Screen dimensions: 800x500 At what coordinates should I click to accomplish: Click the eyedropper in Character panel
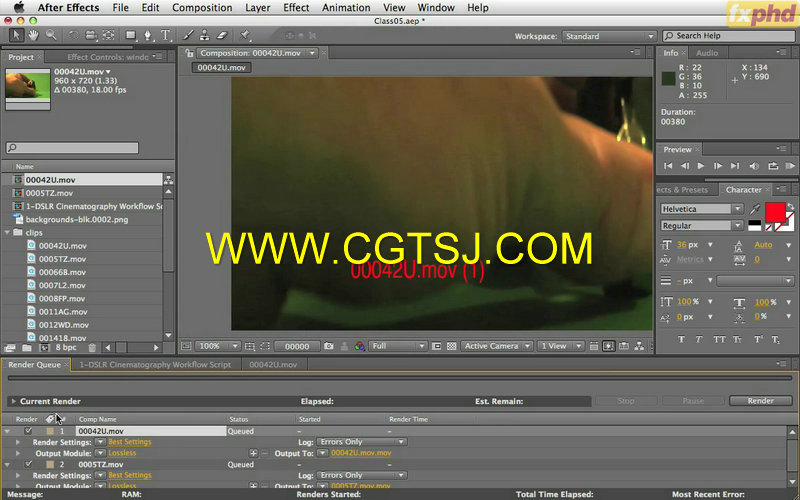755,209
